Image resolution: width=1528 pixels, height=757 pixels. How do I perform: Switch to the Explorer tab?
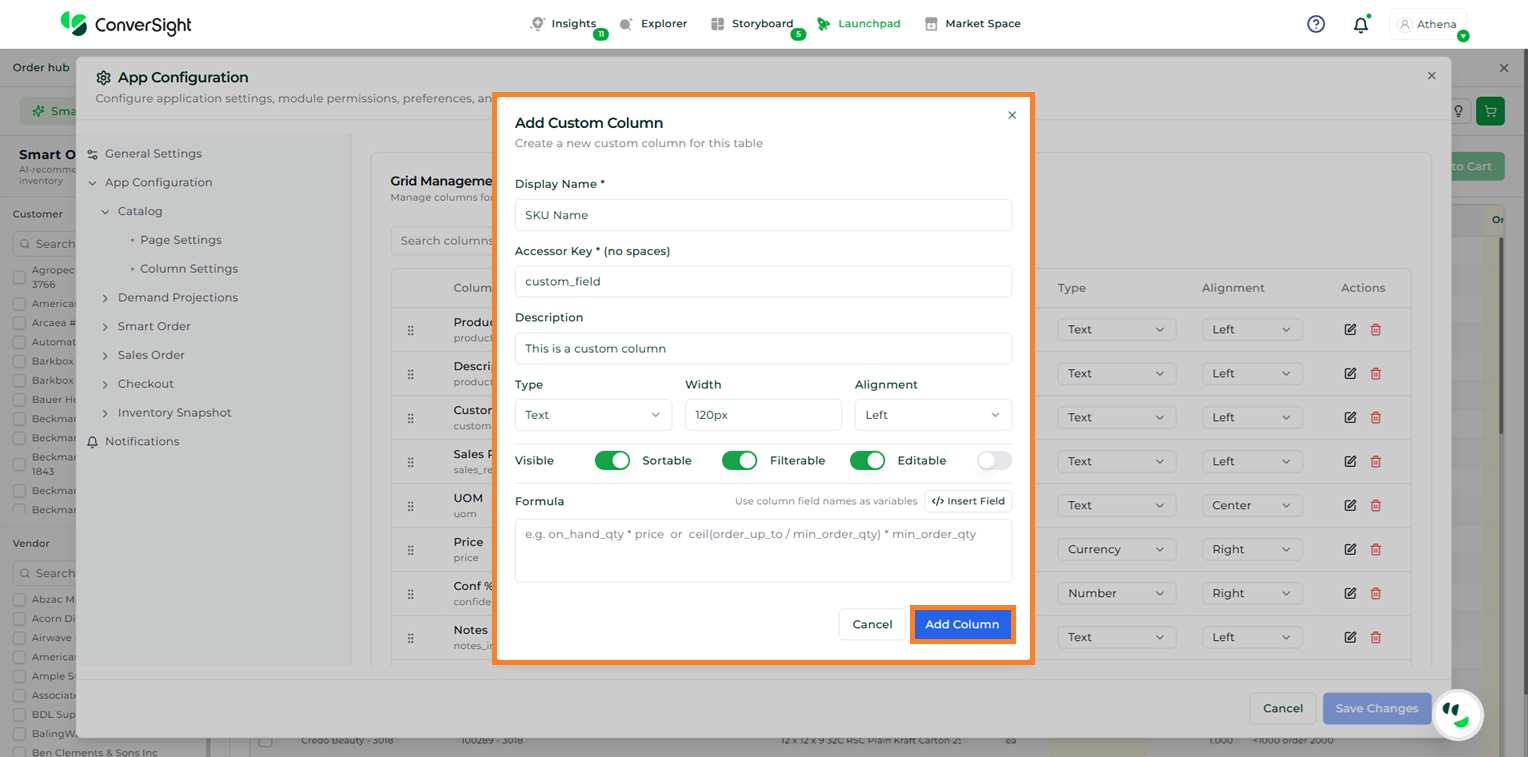pyautogui.click(x=654, y=24)
